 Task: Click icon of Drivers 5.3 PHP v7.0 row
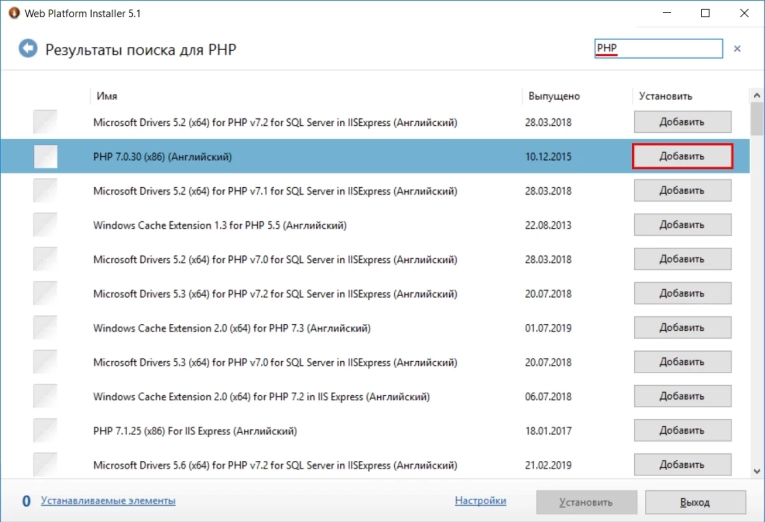[x=45, y=362]
